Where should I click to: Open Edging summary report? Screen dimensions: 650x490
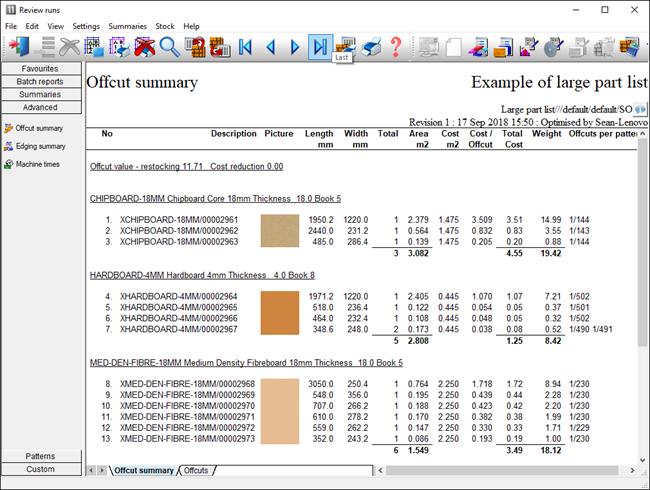38,146
